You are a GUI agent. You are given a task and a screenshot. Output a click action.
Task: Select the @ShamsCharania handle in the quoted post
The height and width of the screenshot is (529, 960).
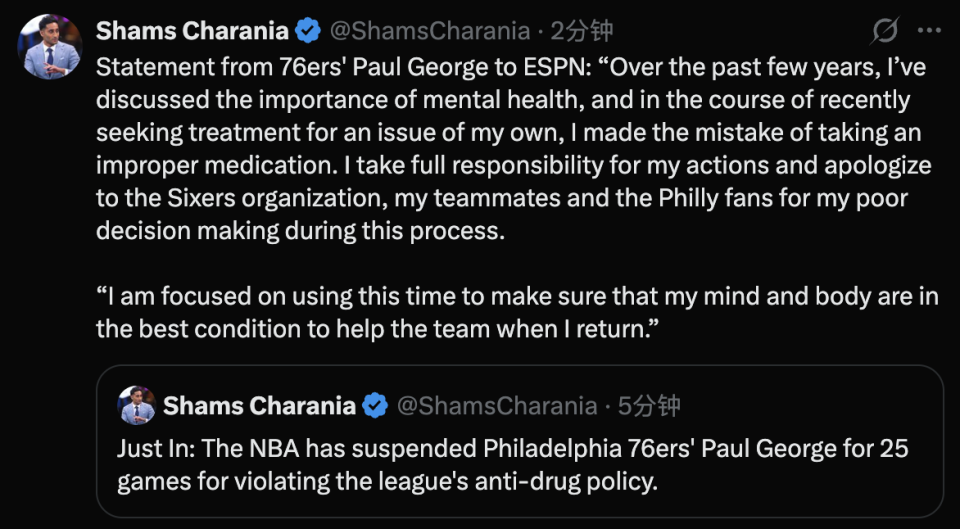[497, 406]
